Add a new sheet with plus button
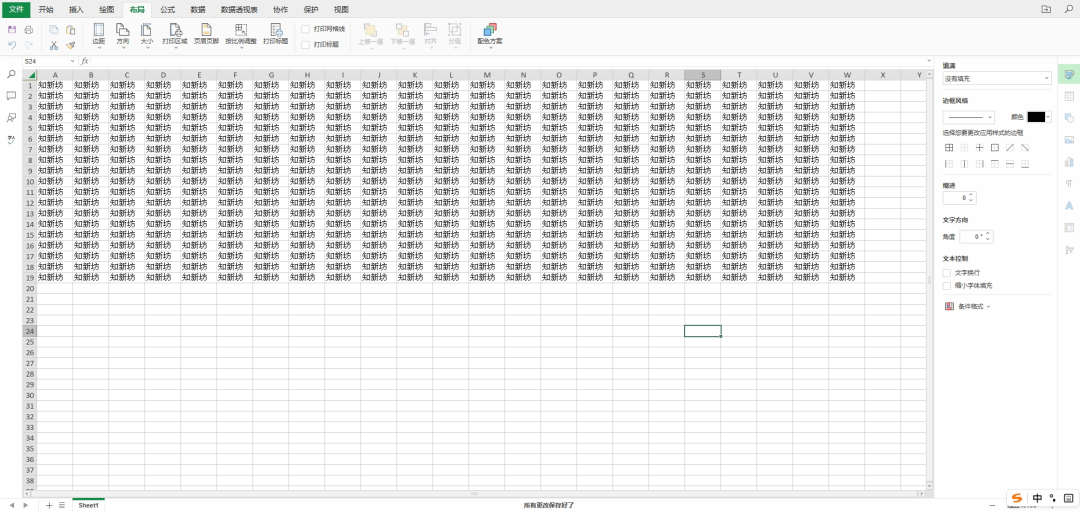1080x512 pixels. point(49,505)
